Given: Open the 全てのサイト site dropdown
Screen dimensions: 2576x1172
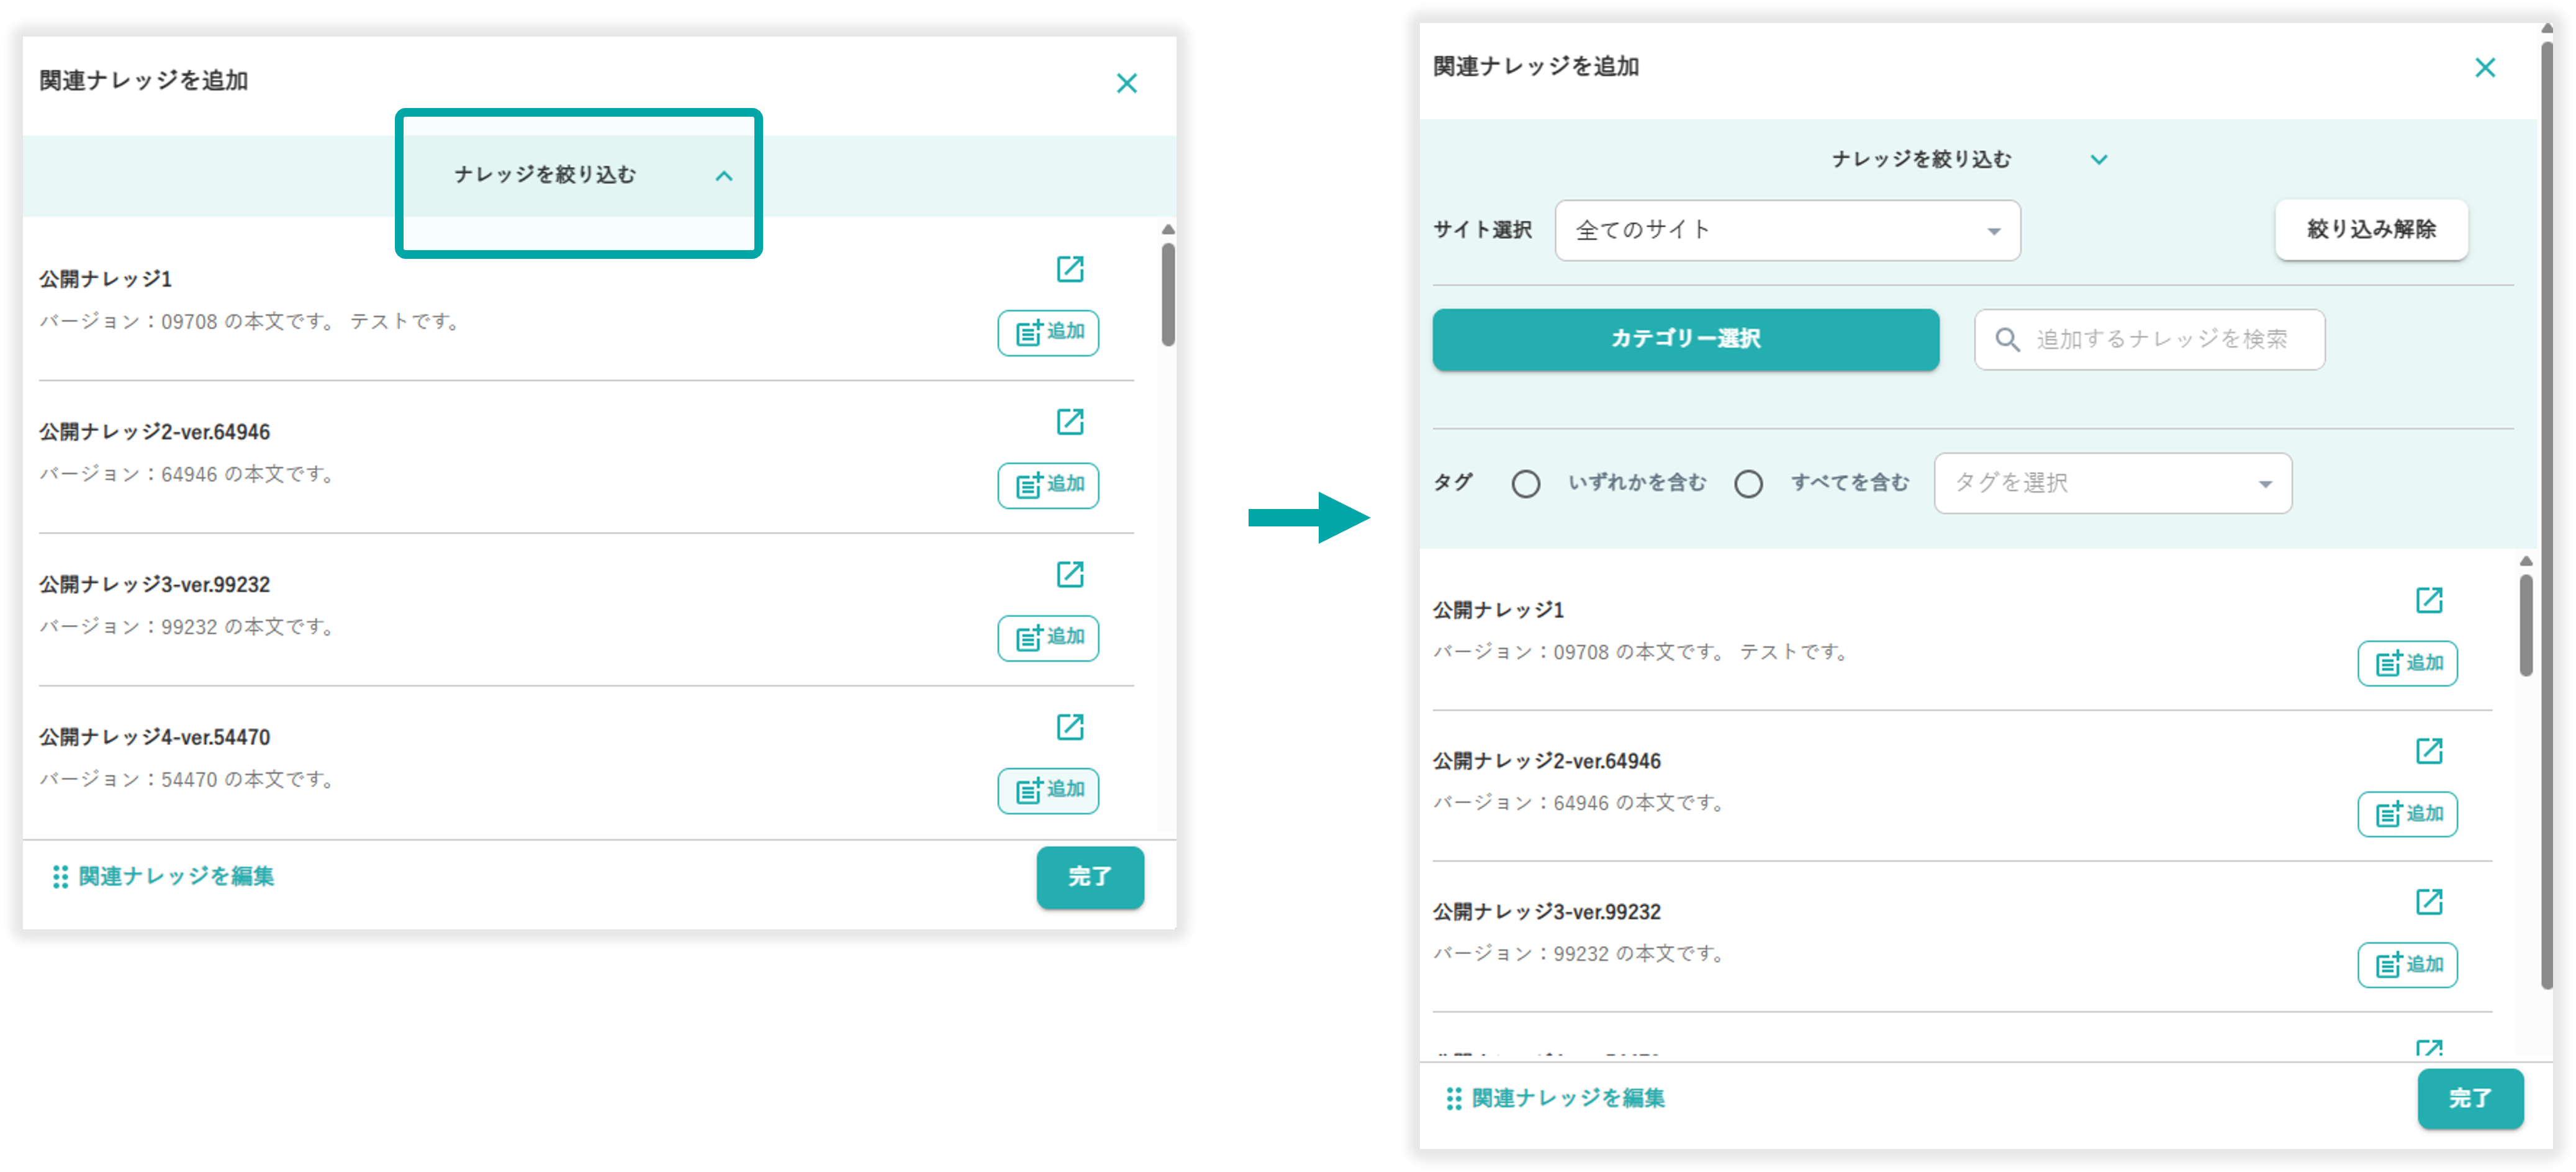Looking at the screenshot, I should [1787, 231].
